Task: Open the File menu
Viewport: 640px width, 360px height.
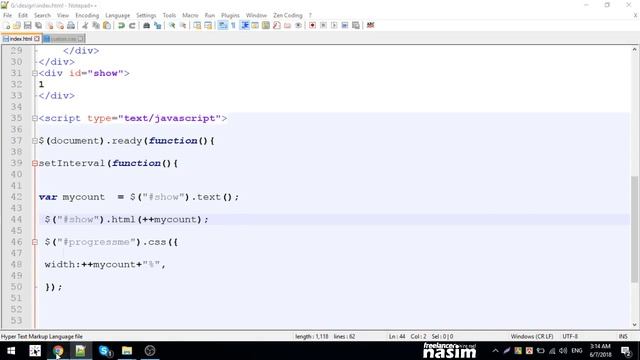Action: tap(7, 15)
